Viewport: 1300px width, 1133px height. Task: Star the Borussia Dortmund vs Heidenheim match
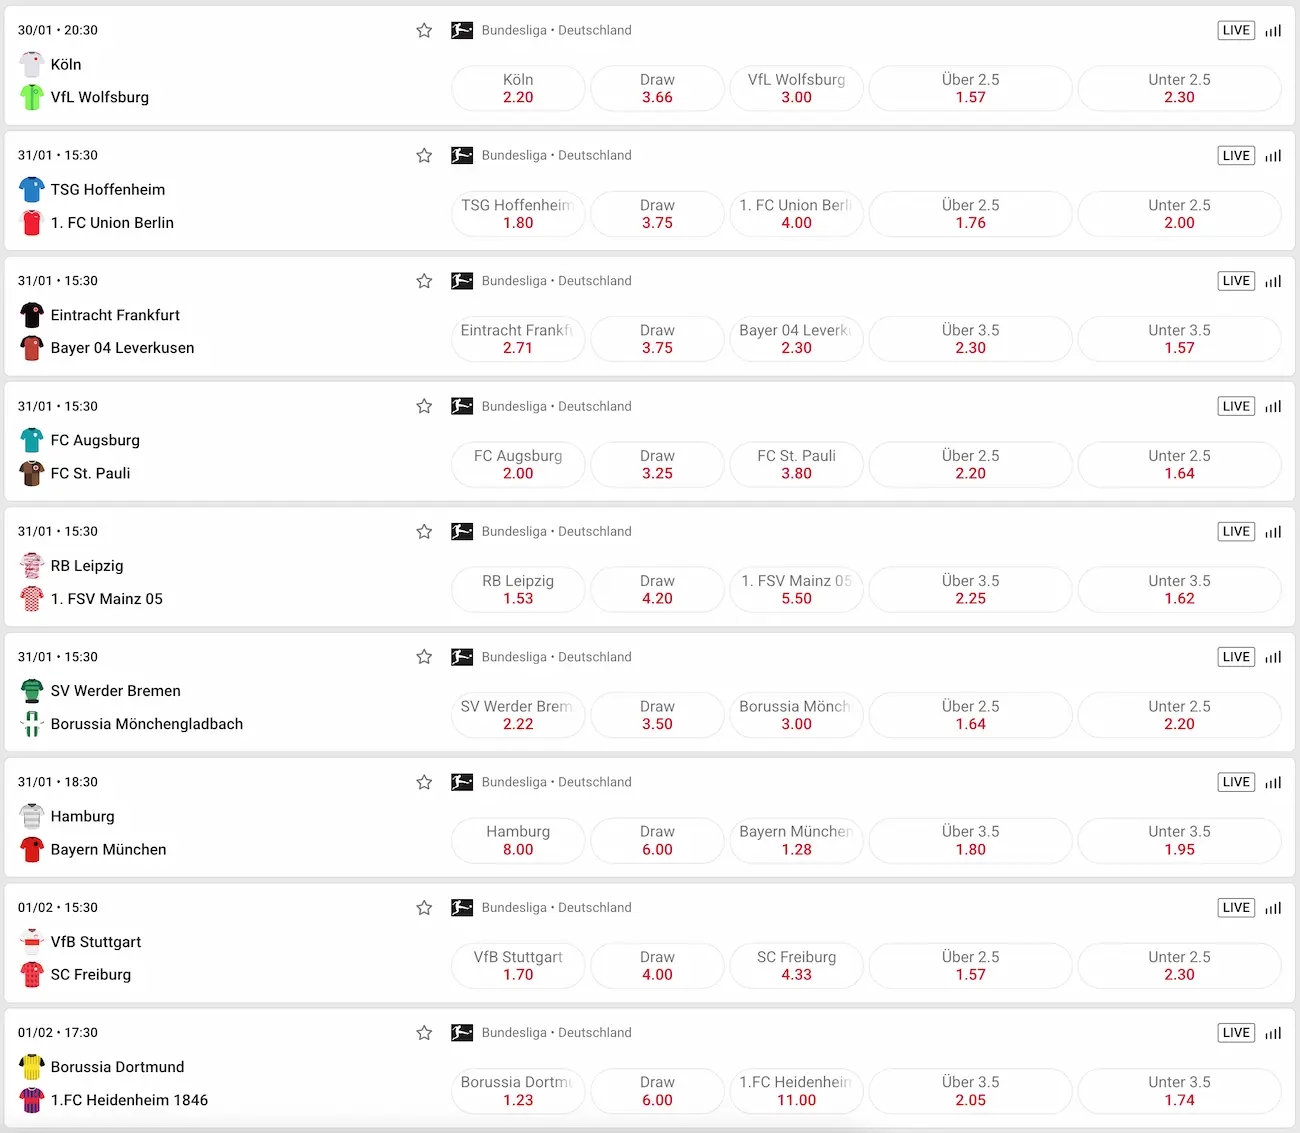(x=424, y=1033)
